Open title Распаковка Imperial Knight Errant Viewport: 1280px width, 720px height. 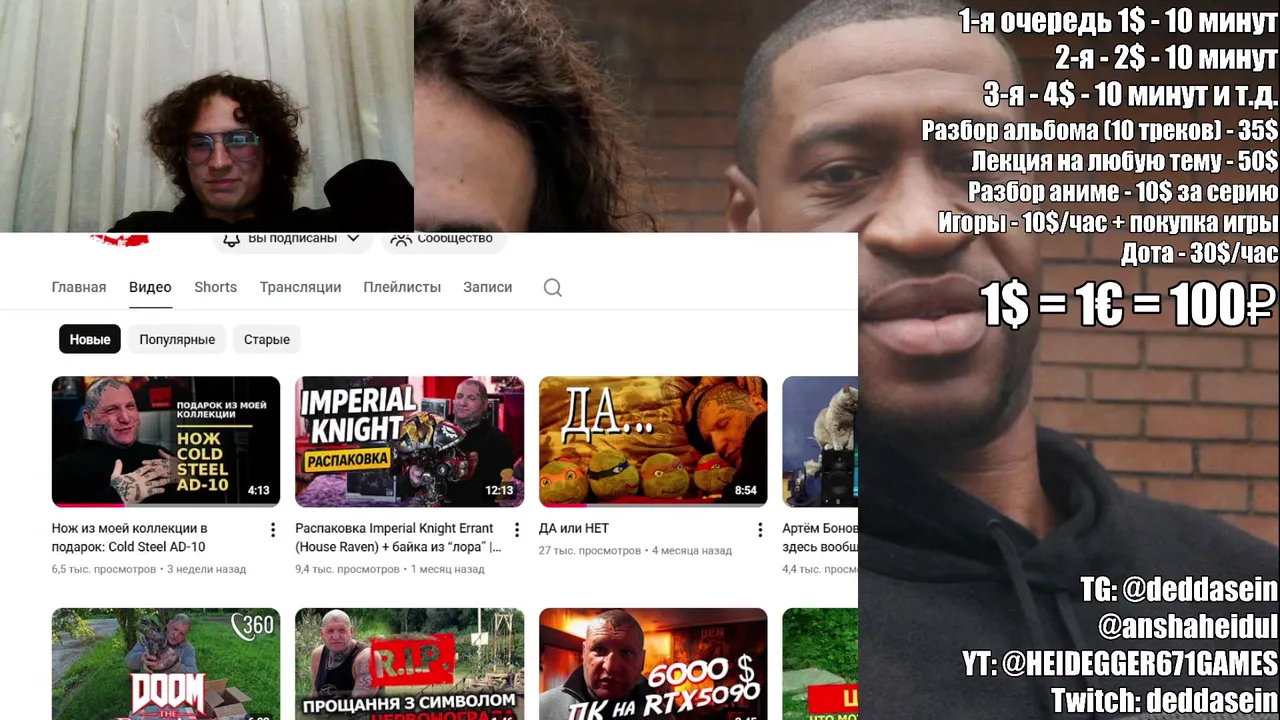(x=398, y=537)
